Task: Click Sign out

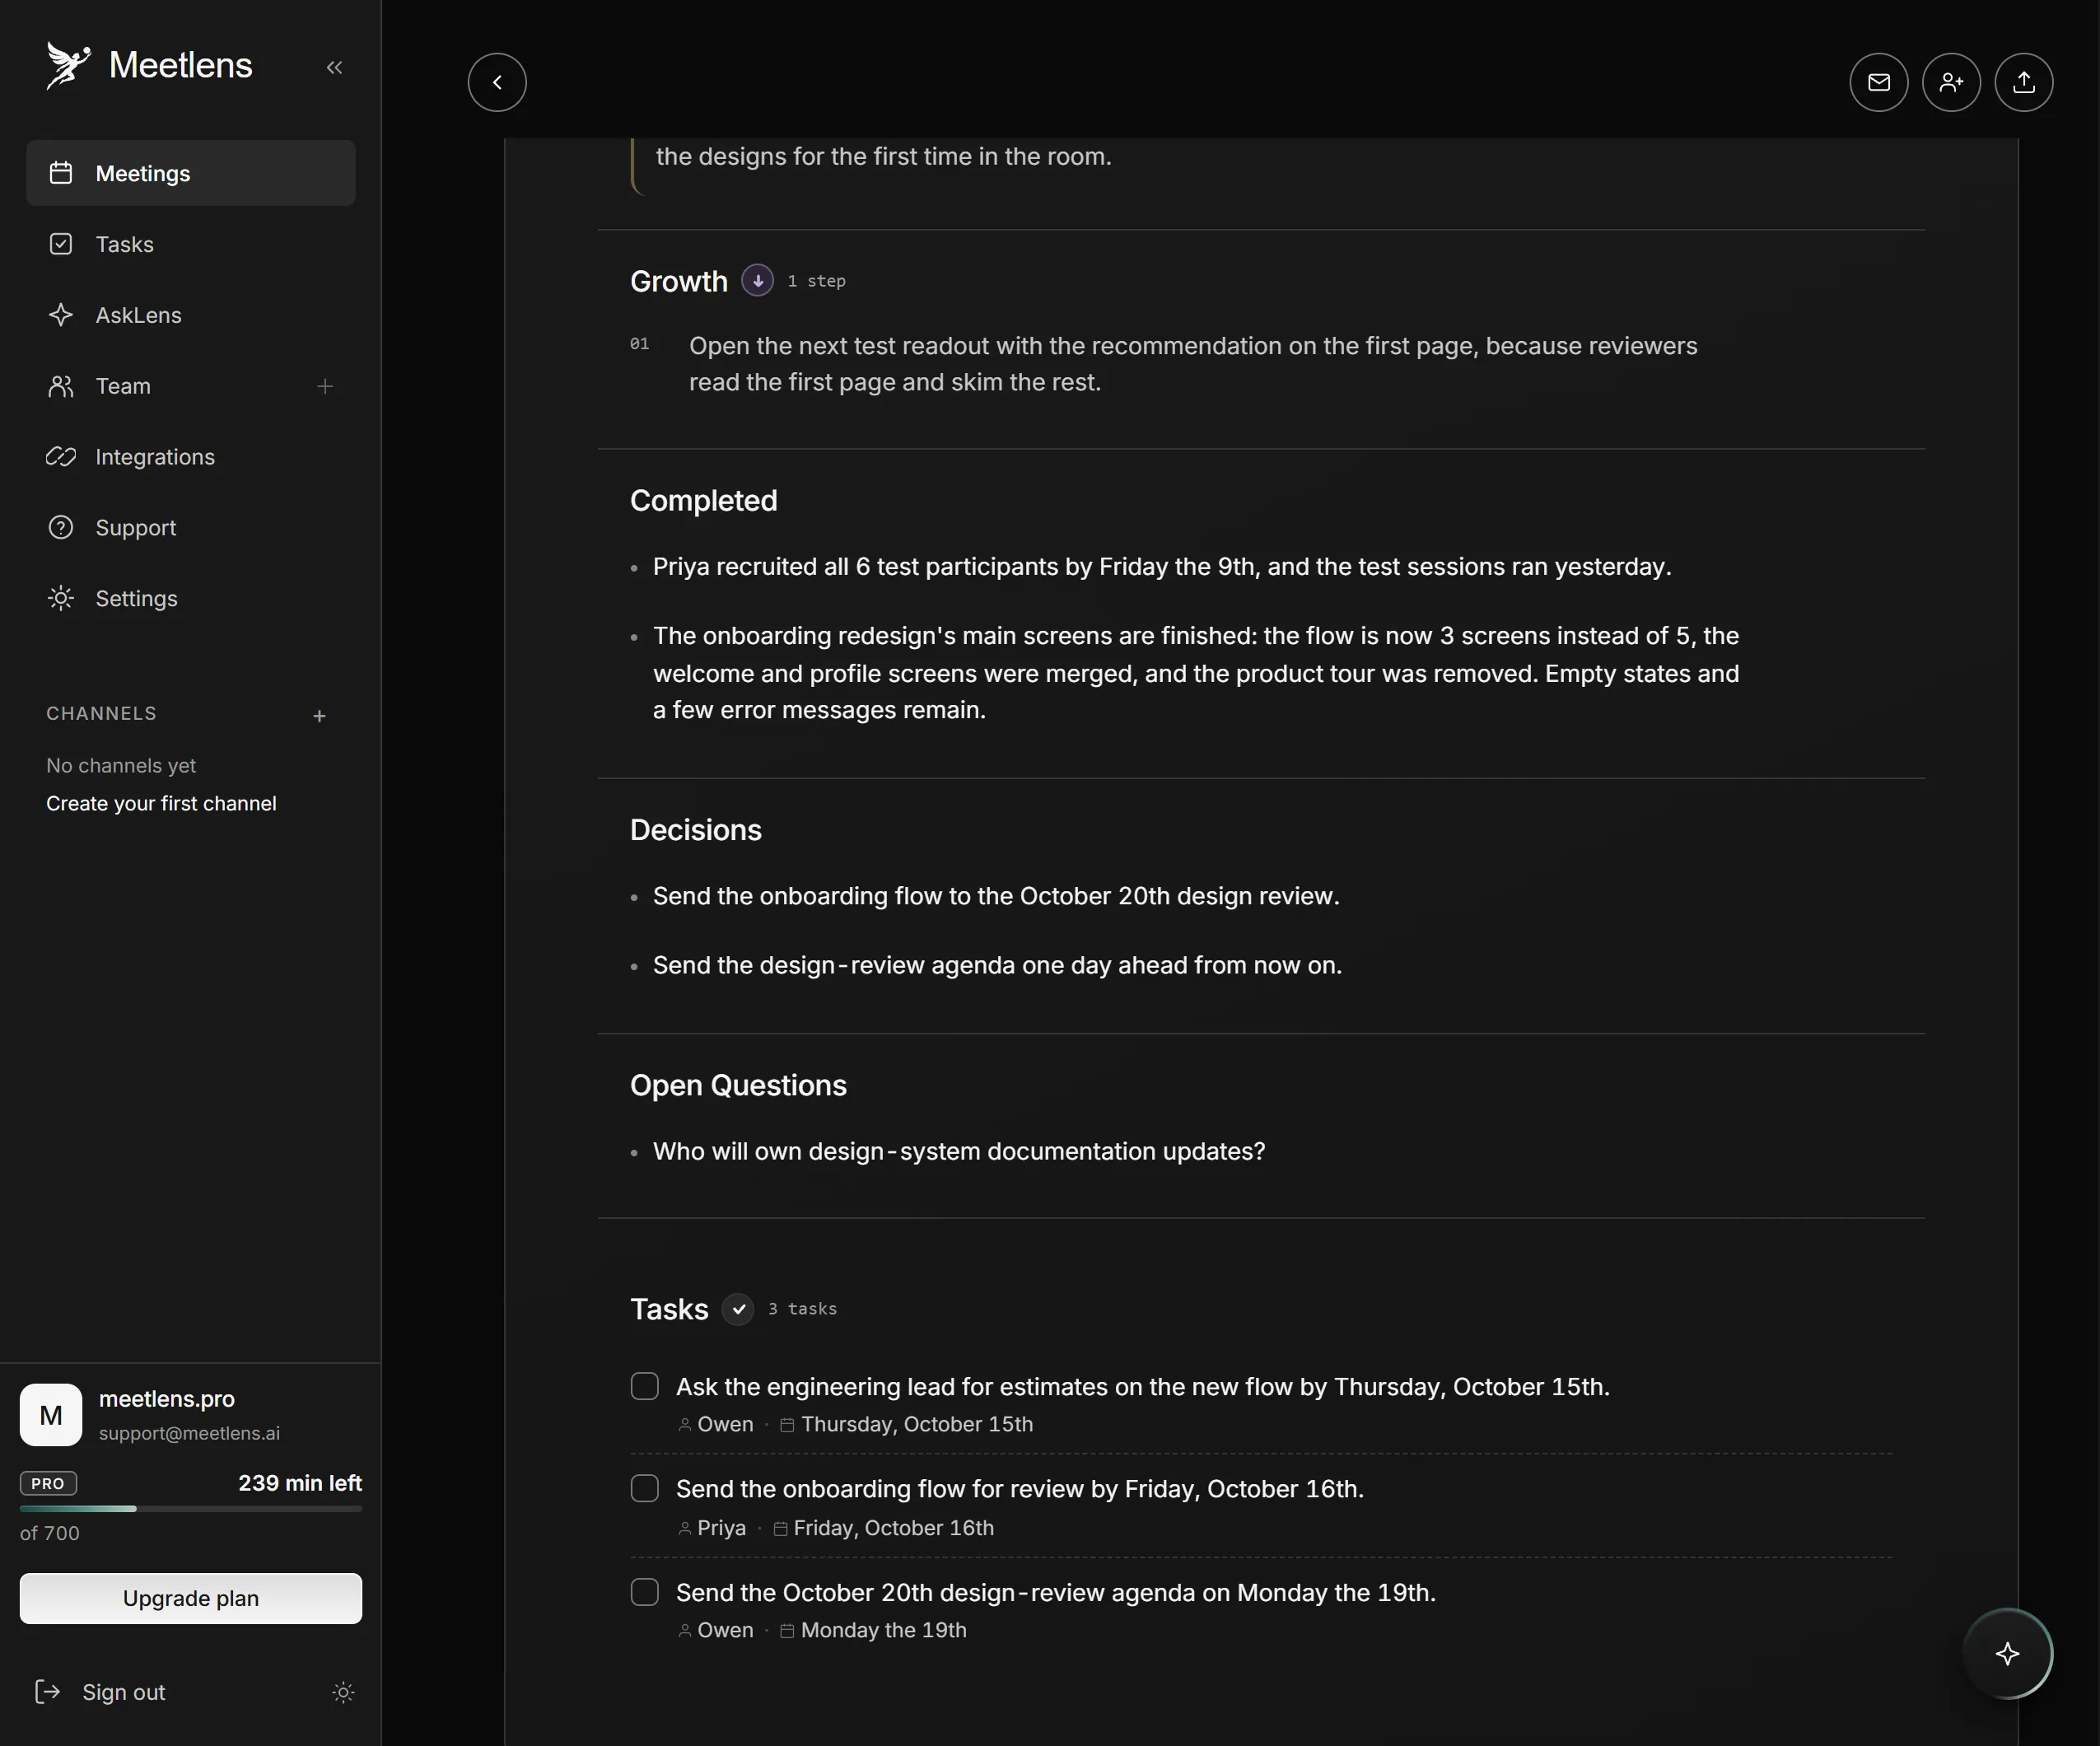Action: (x=123, y=1692)
